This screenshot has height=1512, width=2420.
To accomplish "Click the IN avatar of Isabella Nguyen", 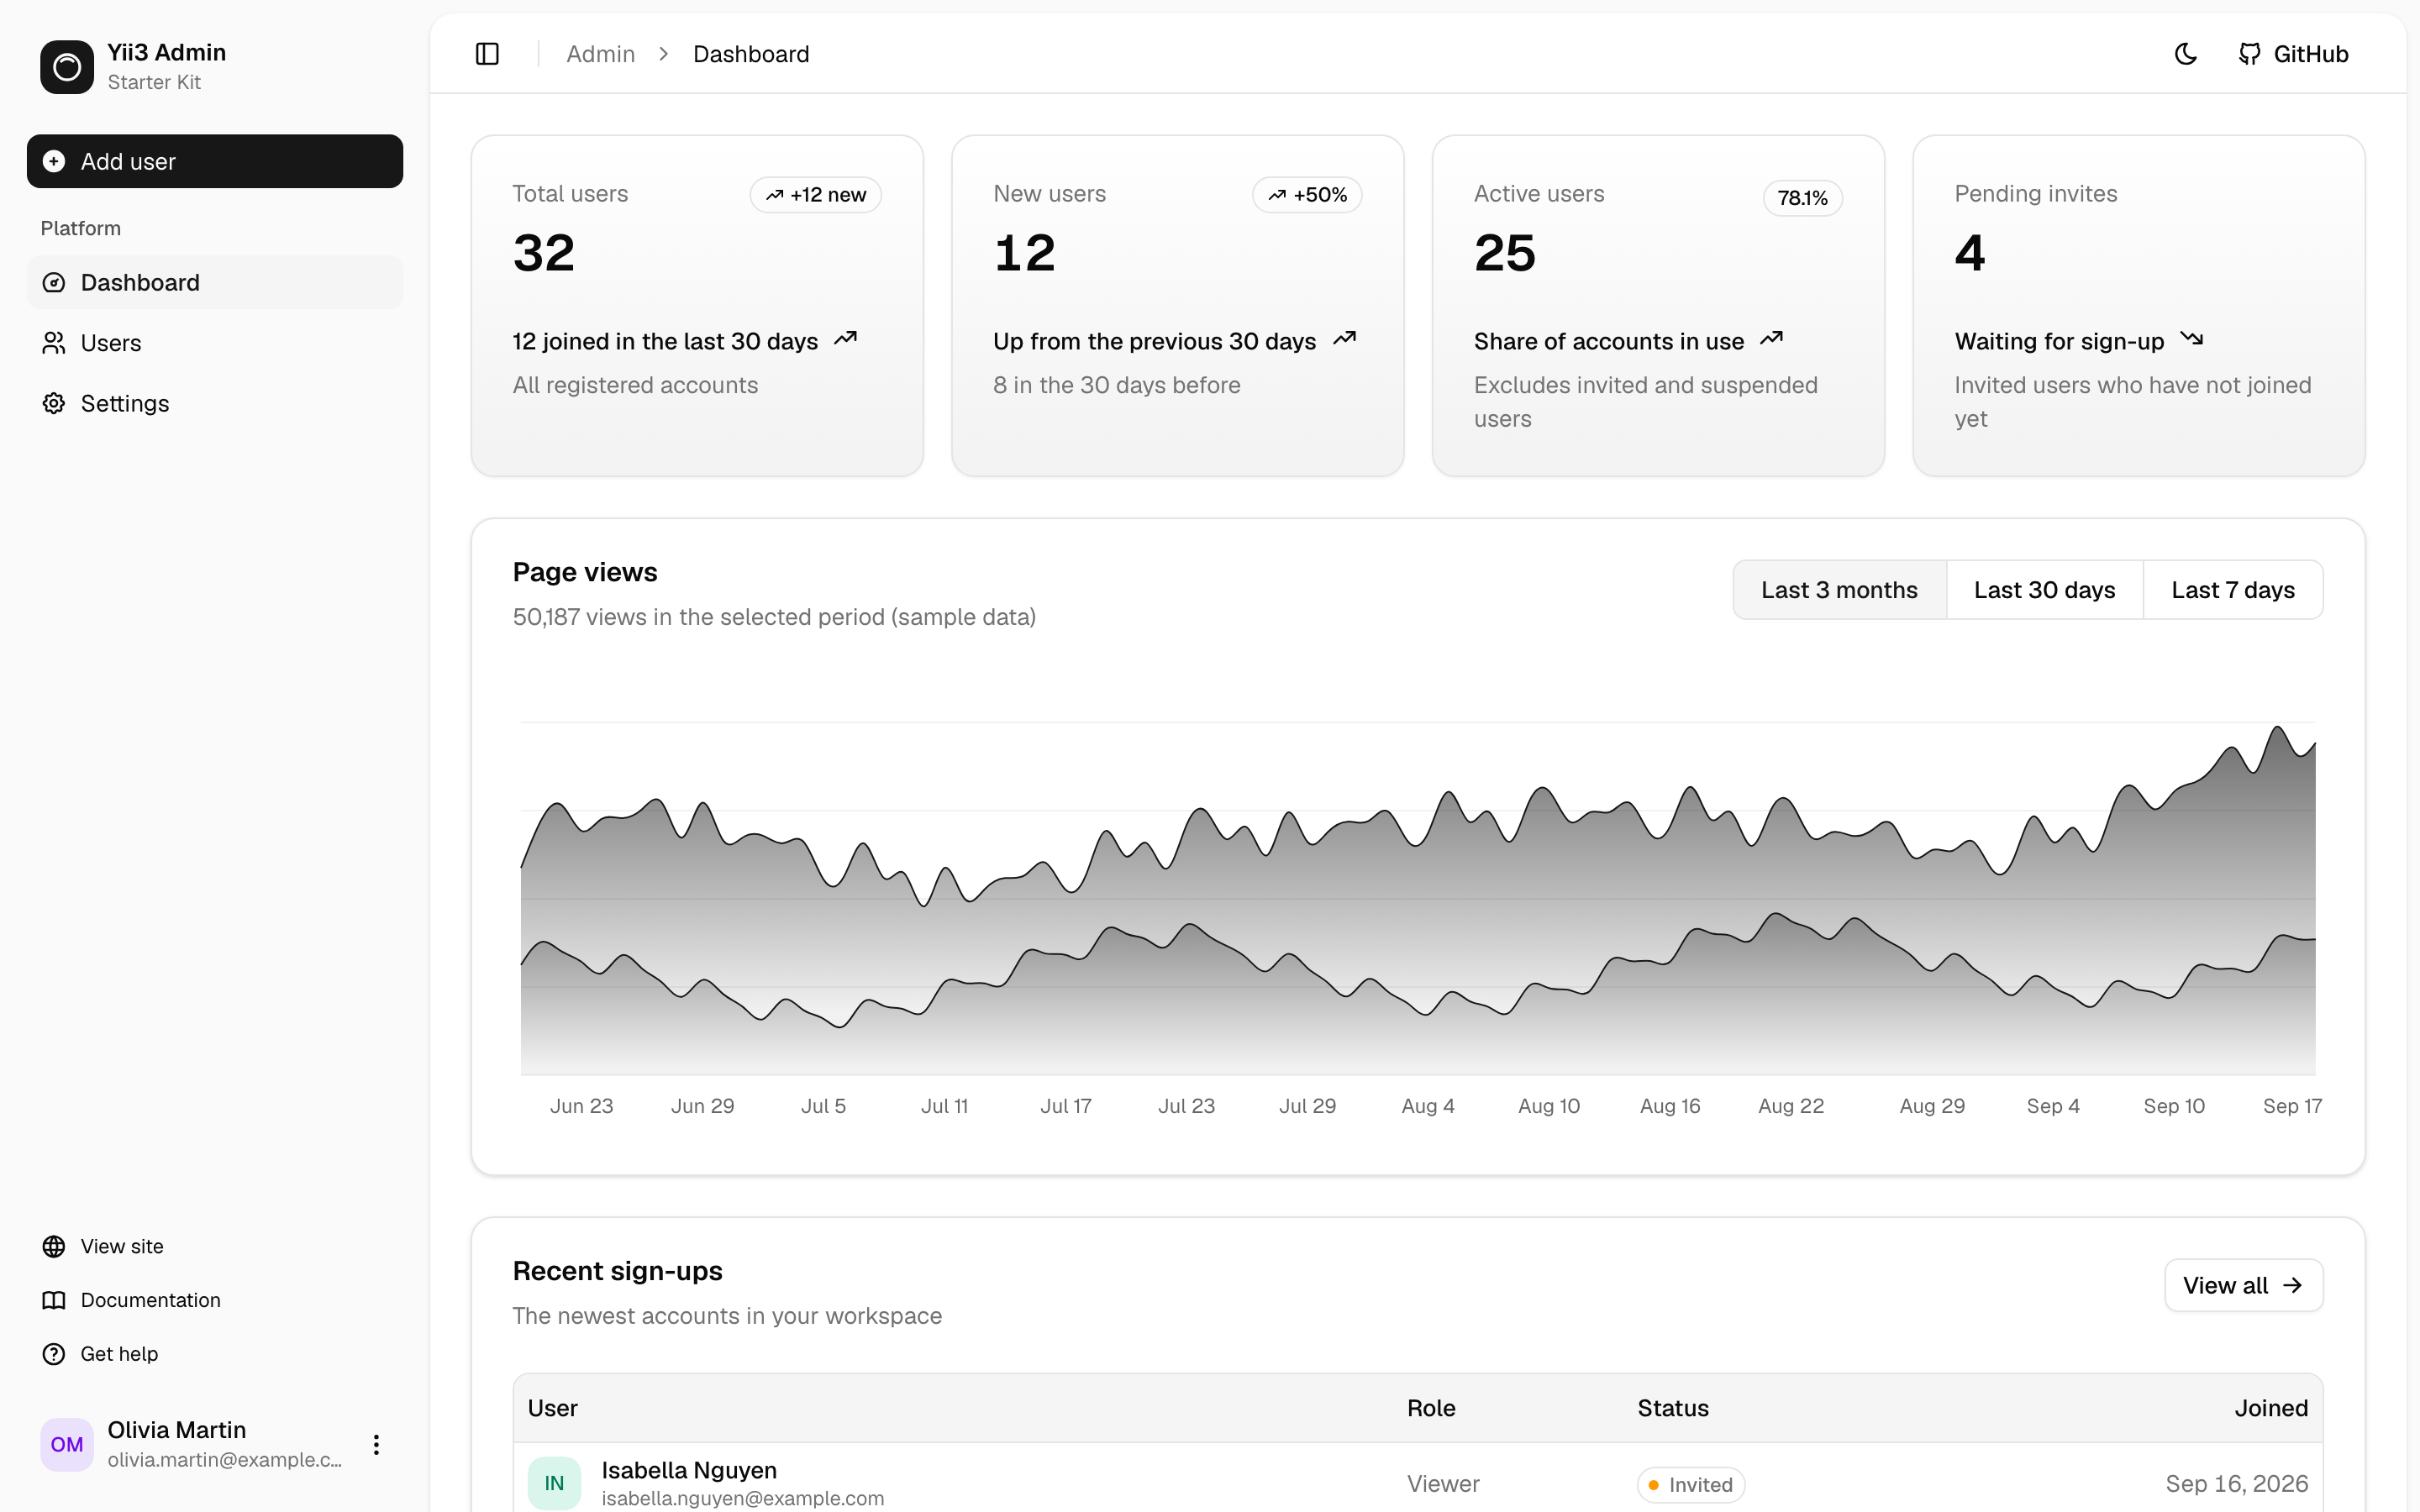I will (554, 1483).
